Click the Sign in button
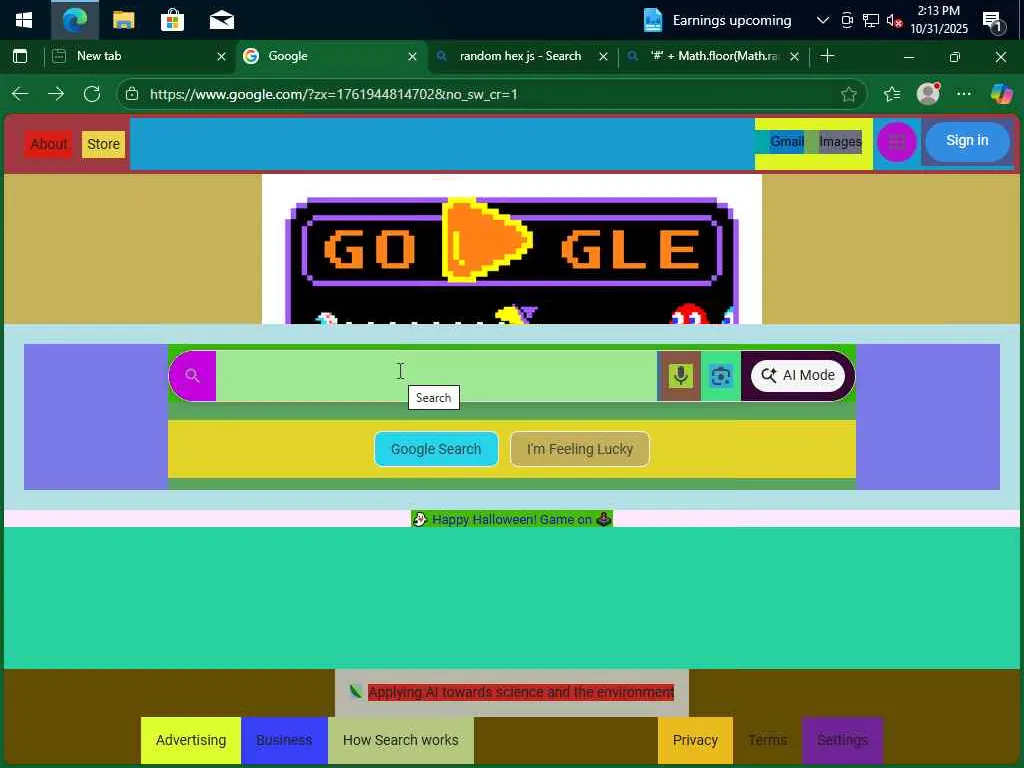Viewport: 1024px width, 768px height. coord(967,141)
